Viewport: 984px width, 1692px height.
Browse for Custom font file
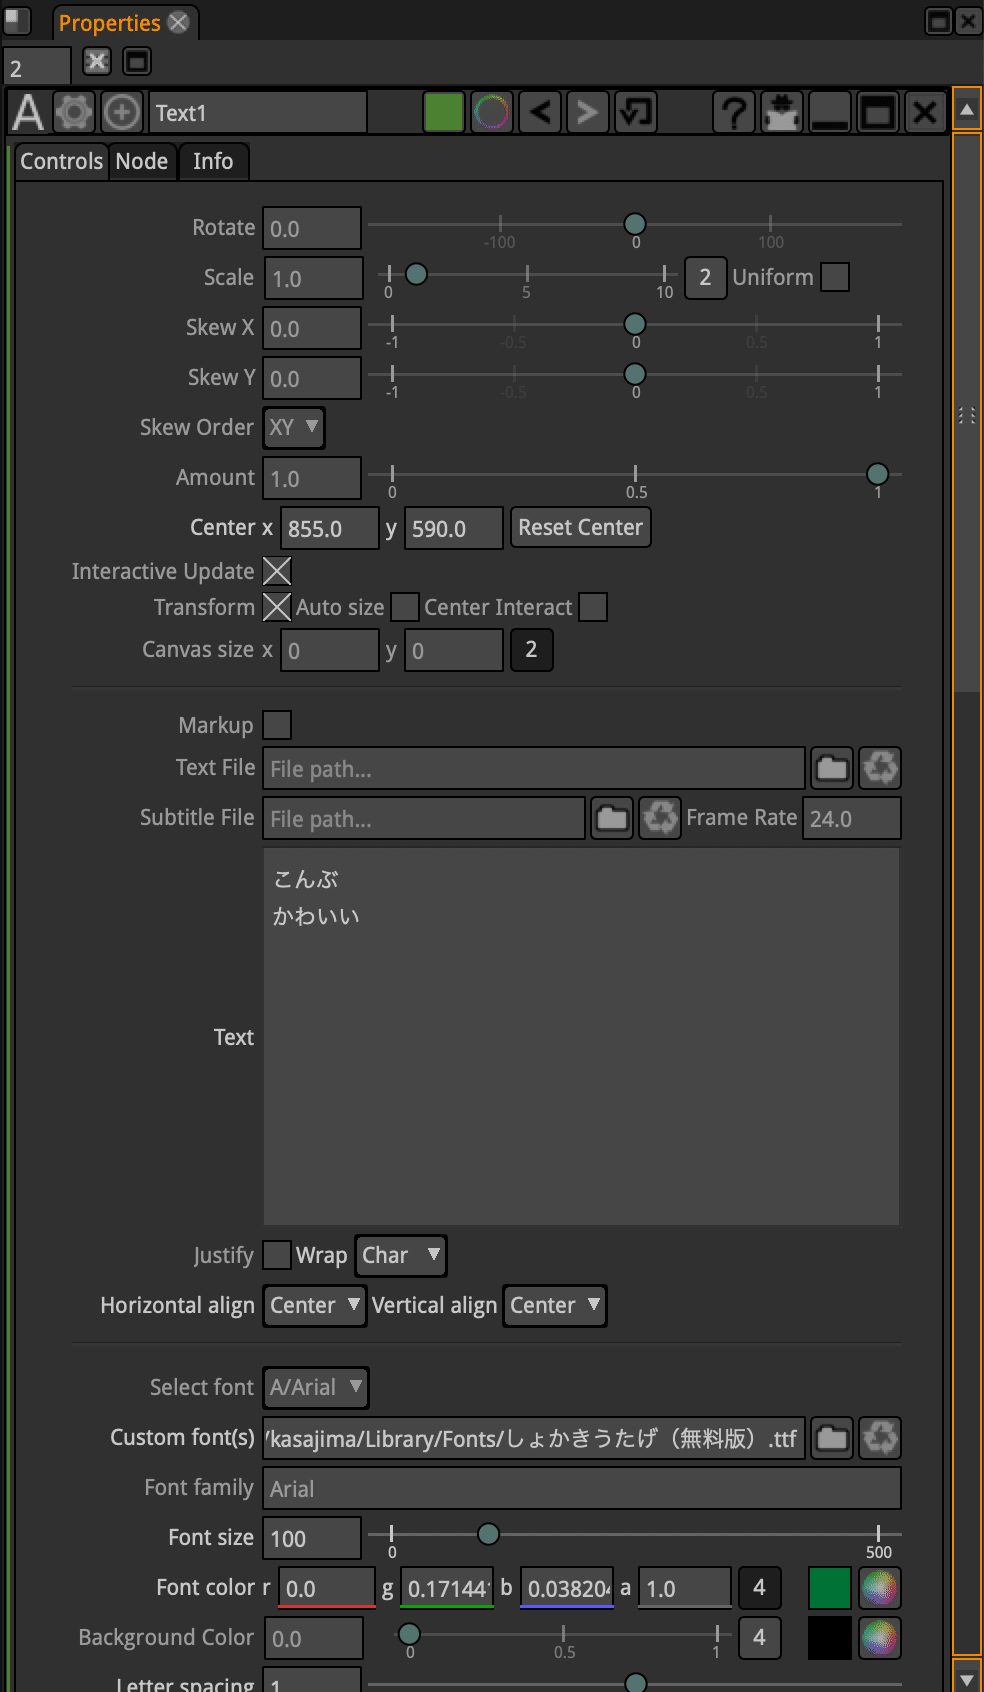tap(832, 1438)
